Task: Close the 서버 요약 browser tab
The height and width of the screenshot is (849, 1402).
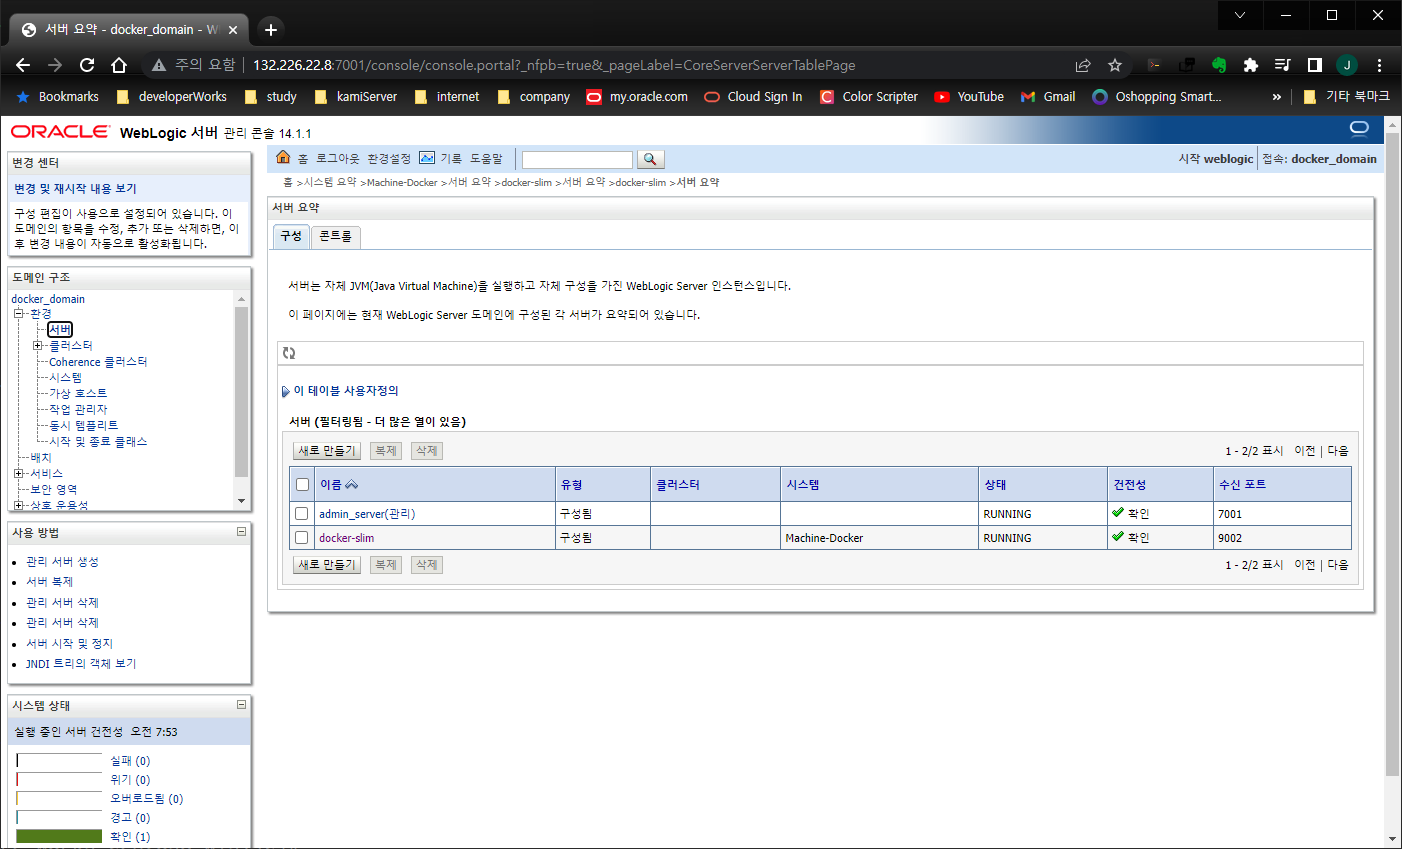Action: point(234,30)
